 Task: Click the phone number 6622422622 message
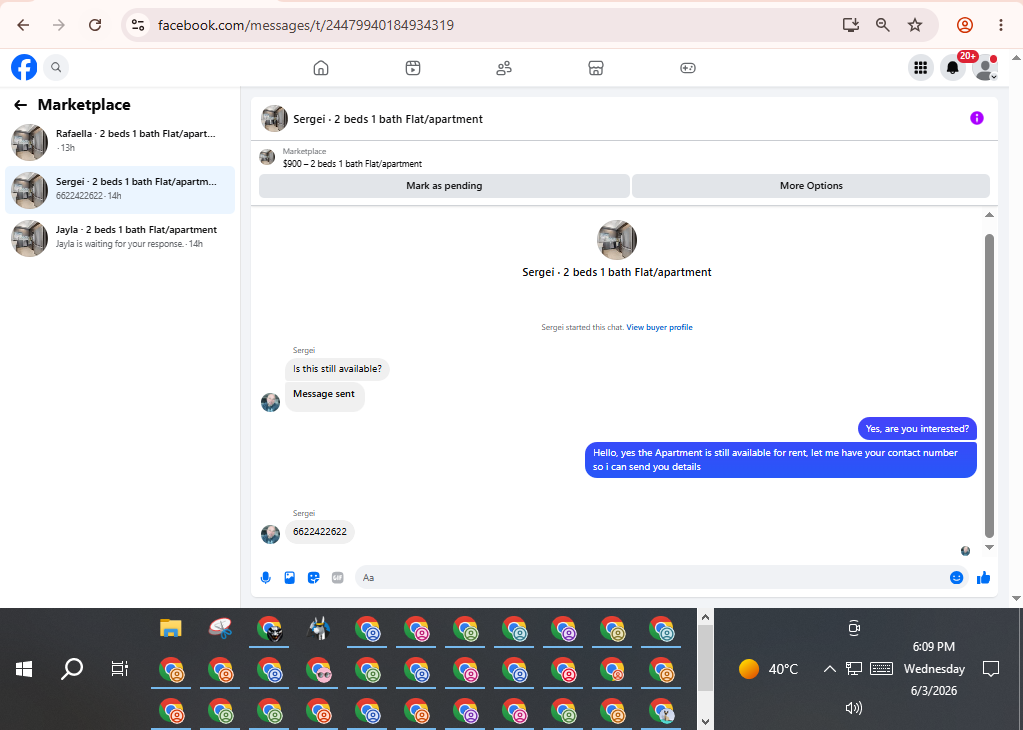pos(320,532)
